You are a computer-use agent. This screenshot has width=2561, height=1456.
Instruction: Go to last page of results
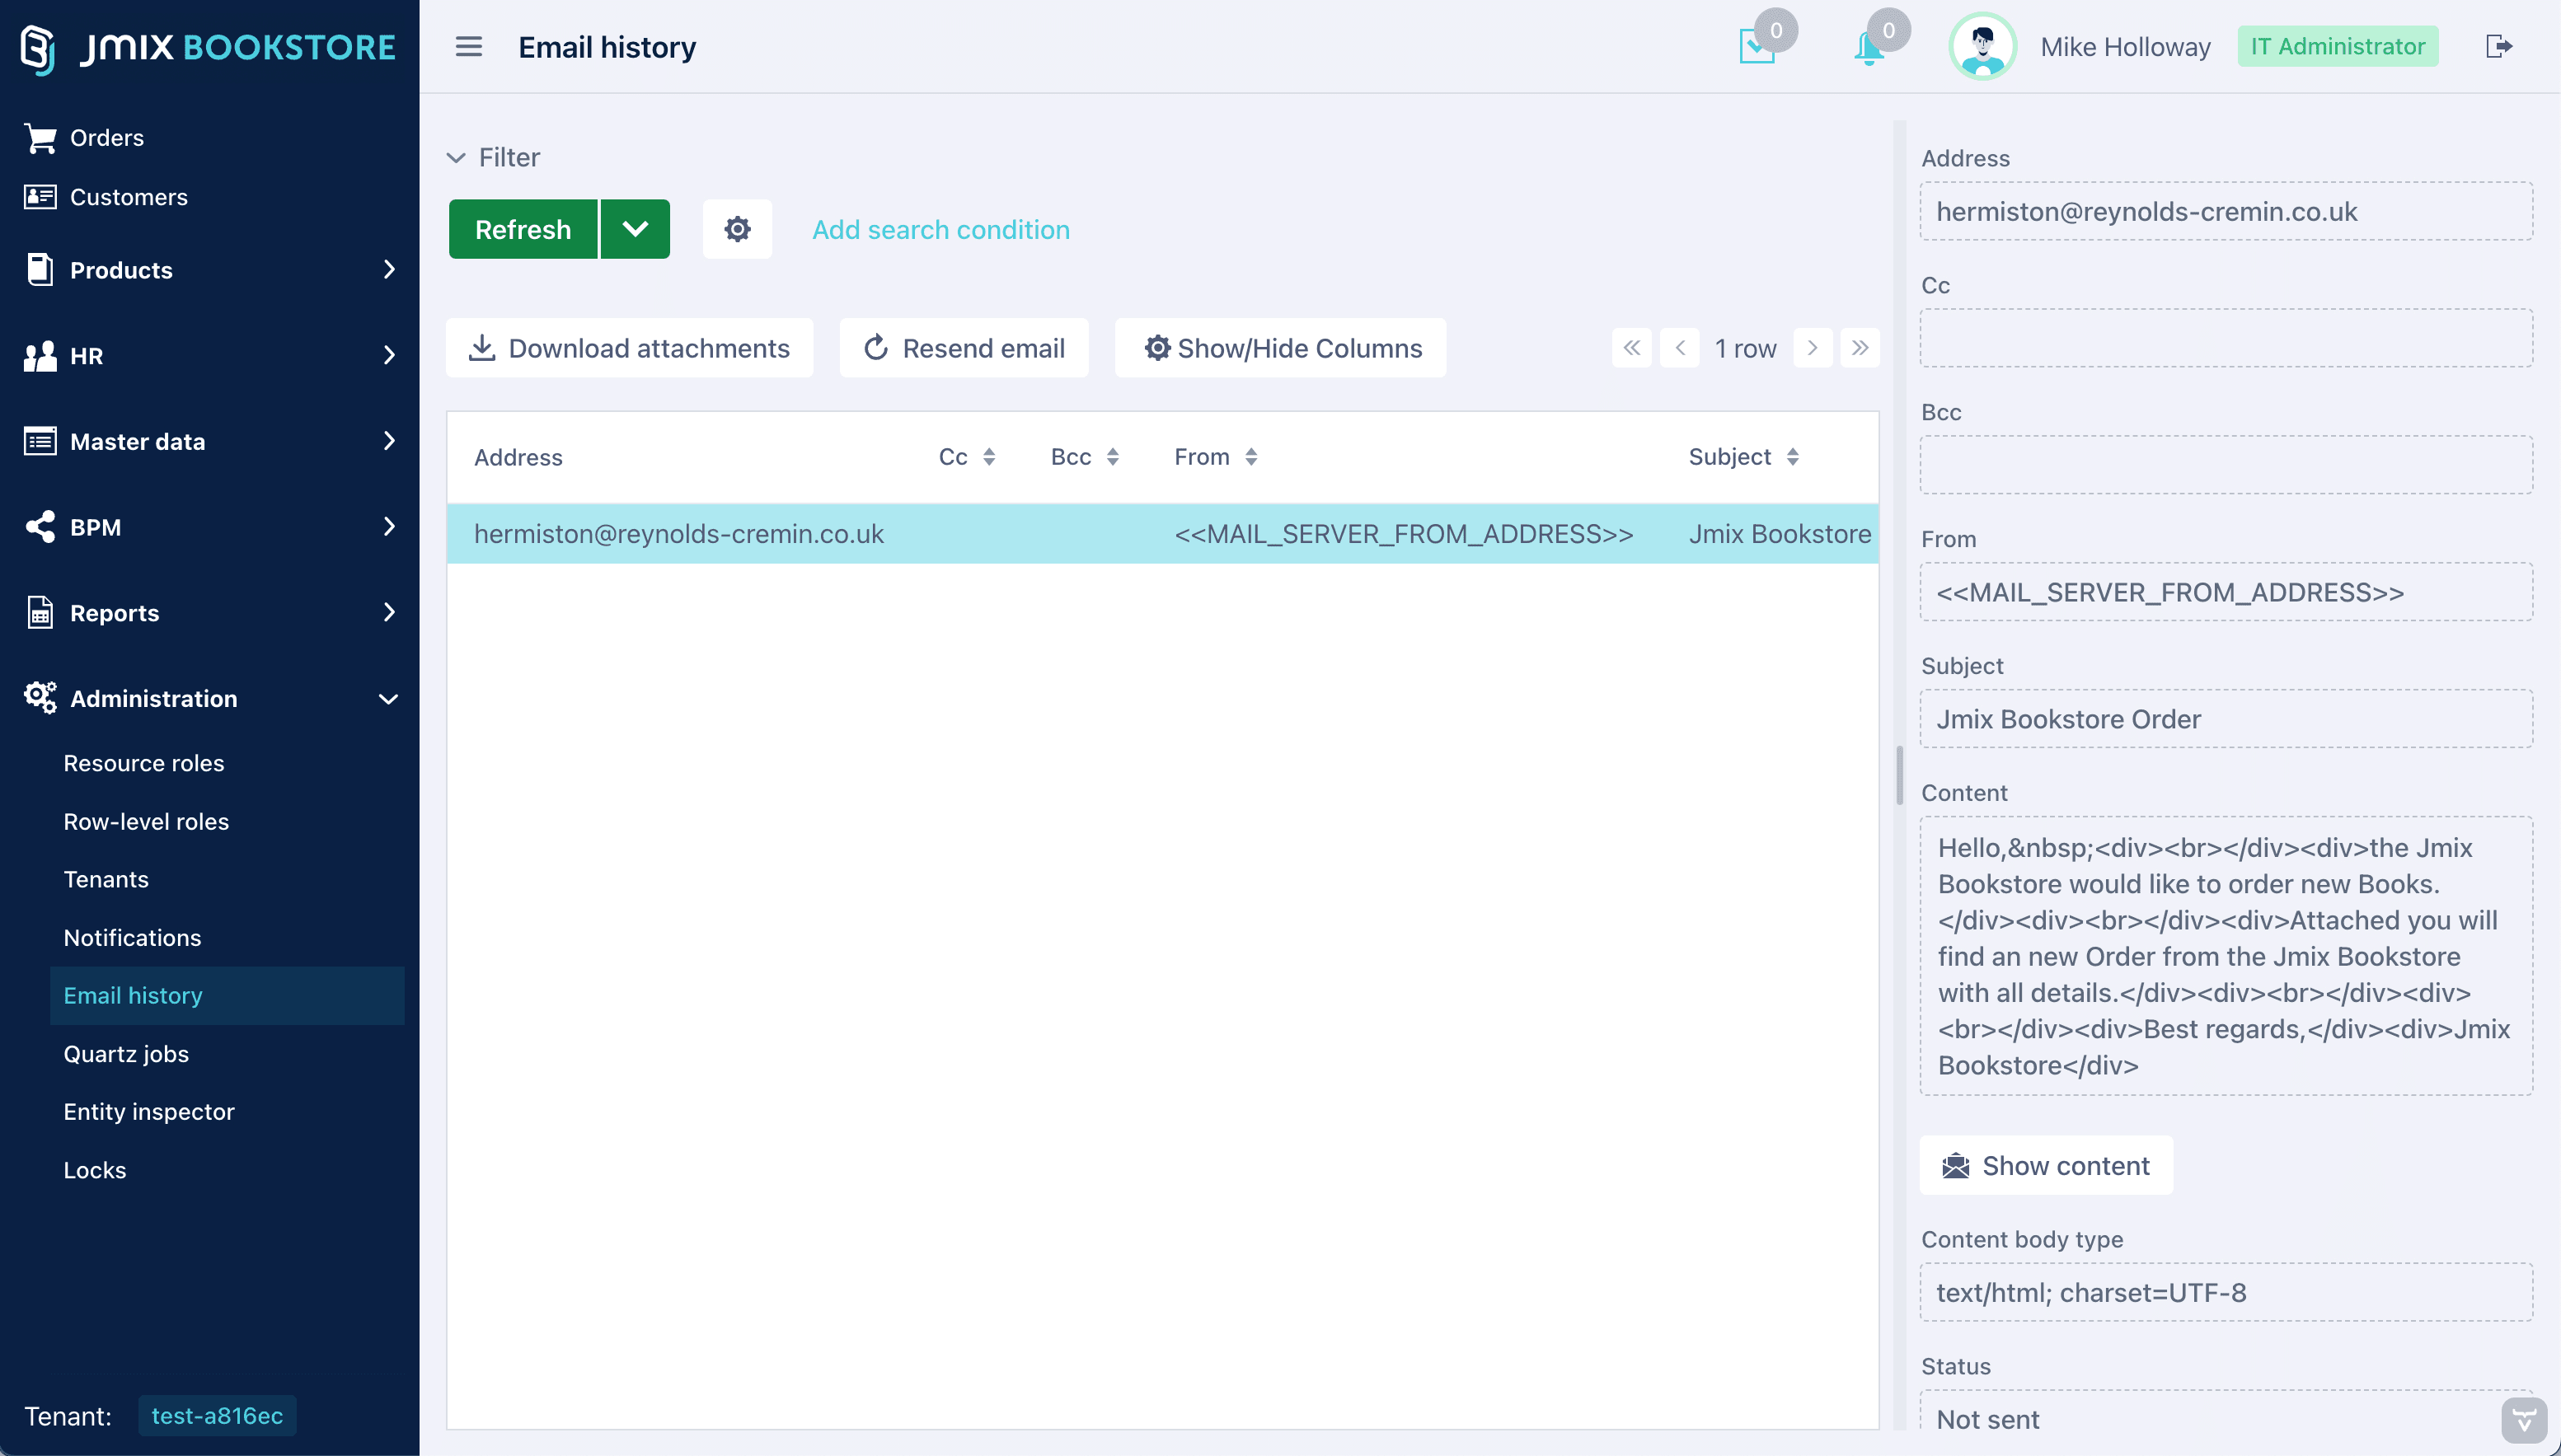pyautogui.click(x=1860, y=348)
